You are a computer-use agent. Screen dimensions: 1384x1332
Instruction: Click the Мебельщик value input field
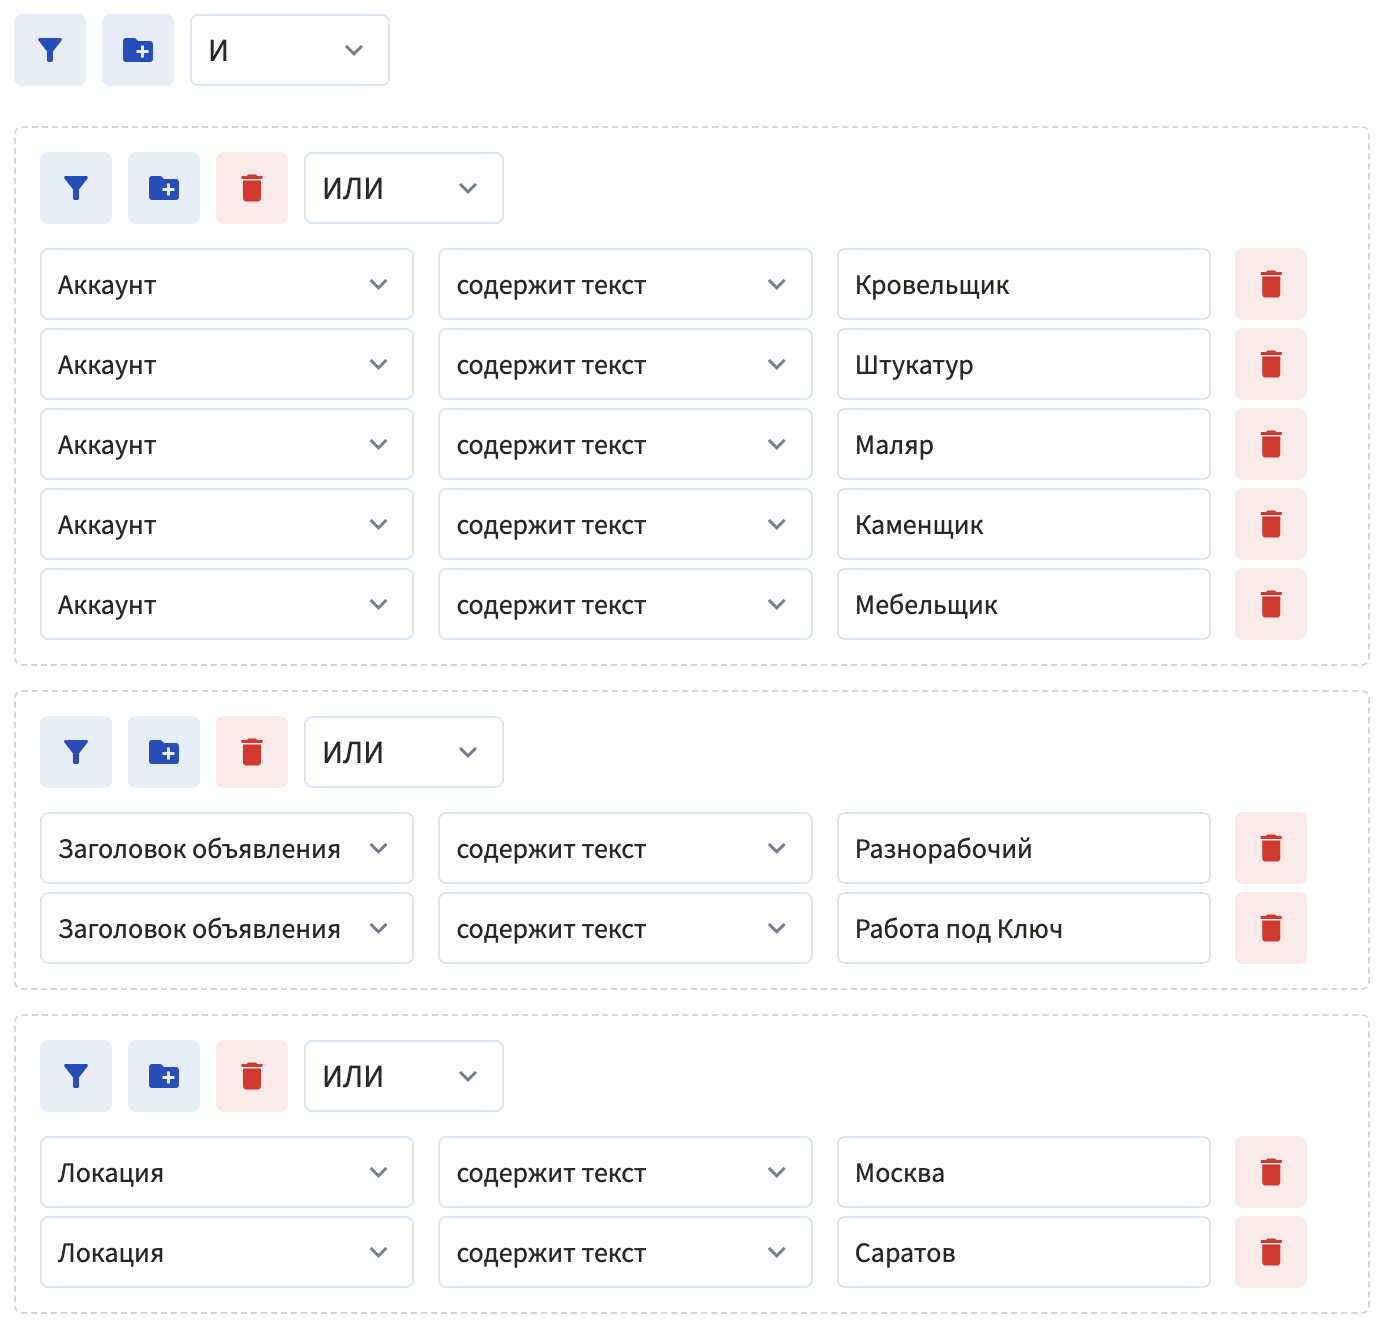1022,604
